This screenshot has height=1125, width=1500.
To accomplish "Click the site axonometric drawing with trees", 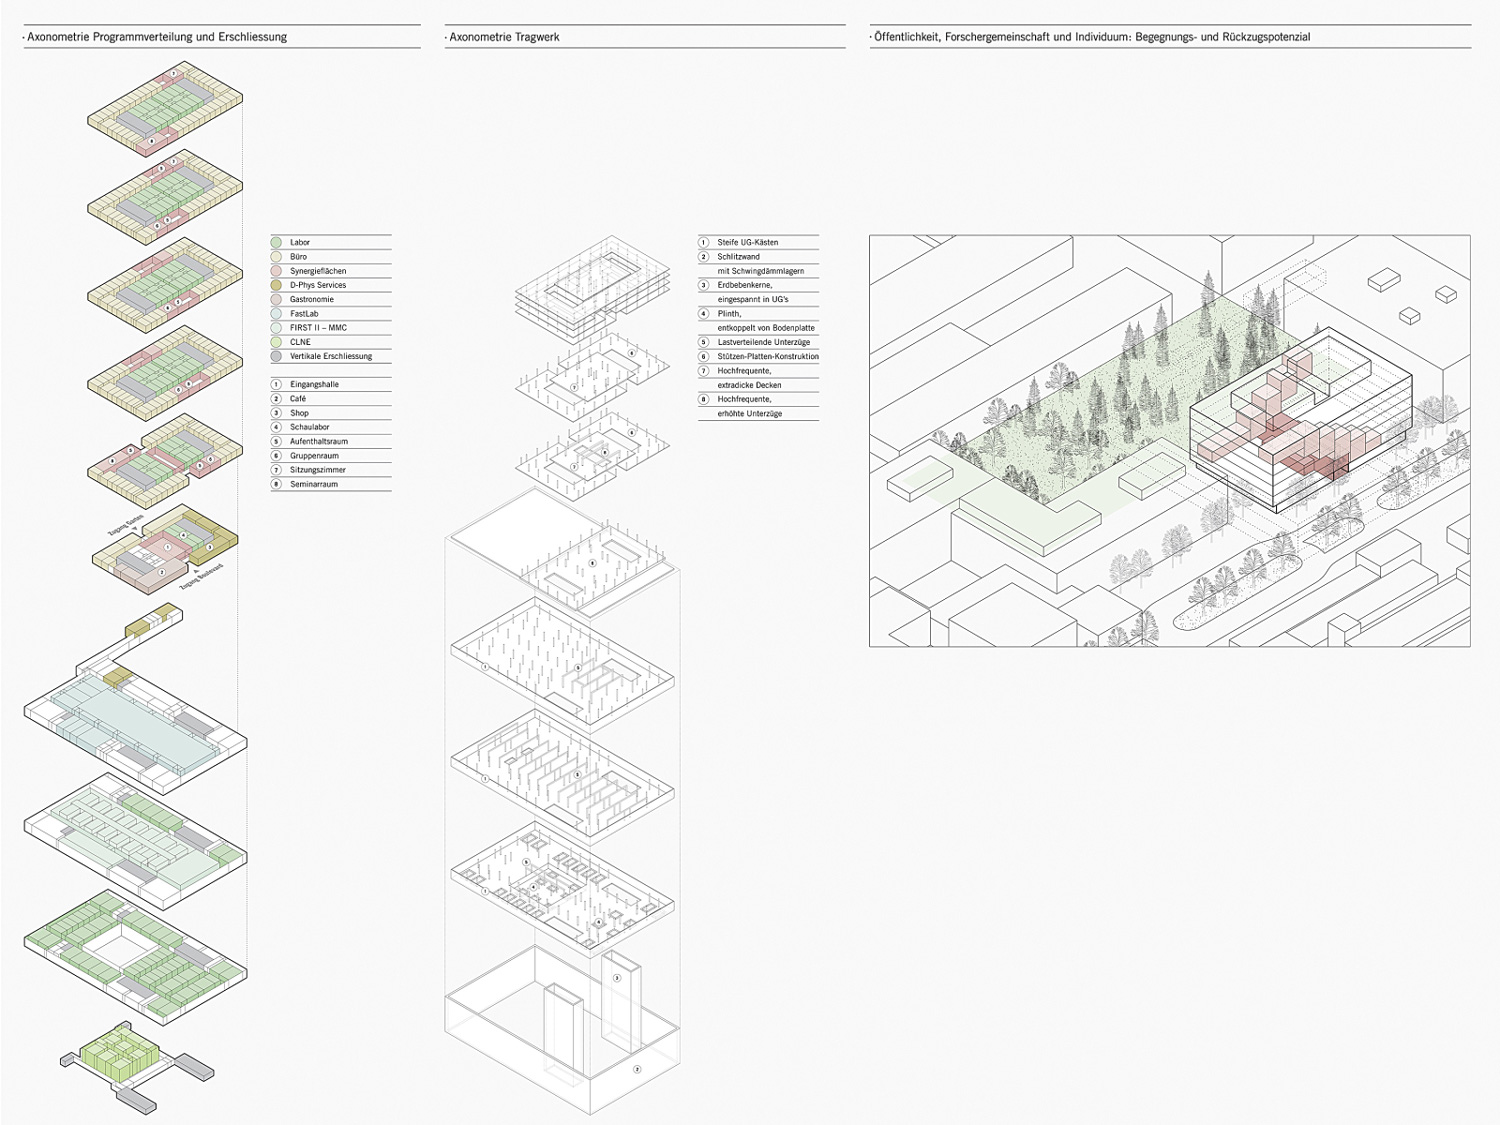I will click(x=1169, y=440).
